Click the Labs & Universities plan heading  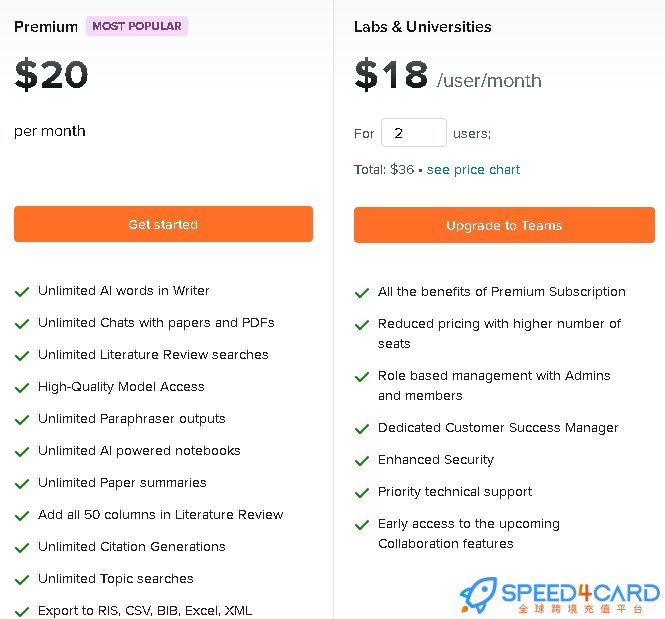click(x=422, y=27)
